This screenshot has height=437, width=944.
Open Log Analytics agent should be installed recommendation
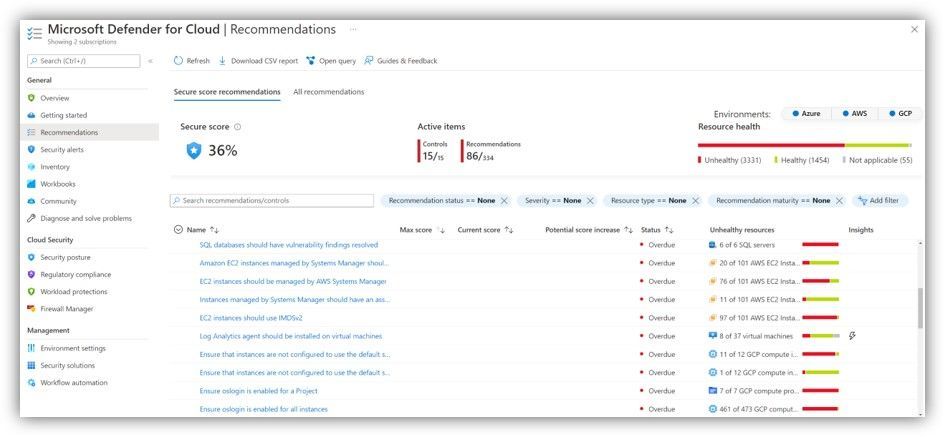(291, 336)
